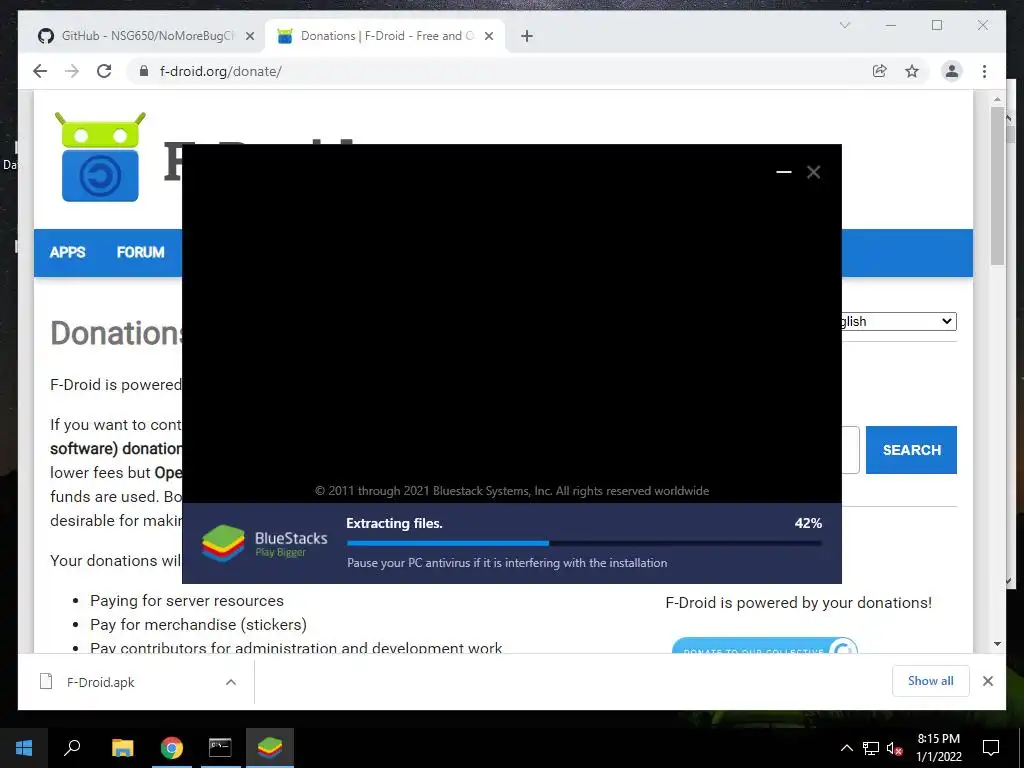Screen dimensions: 1024x768
Task: Open File Explorer from taskbar
Action: 123,748
